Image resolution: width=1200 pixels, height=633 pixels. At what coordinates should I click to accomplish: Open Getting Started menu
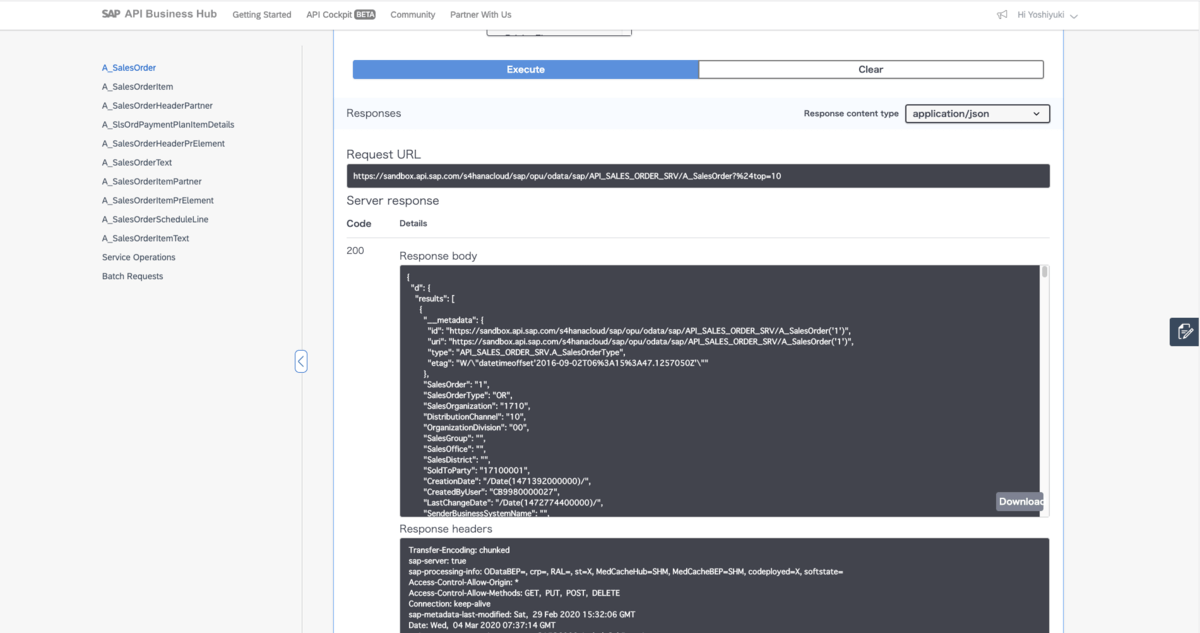(x=262, y=15)
